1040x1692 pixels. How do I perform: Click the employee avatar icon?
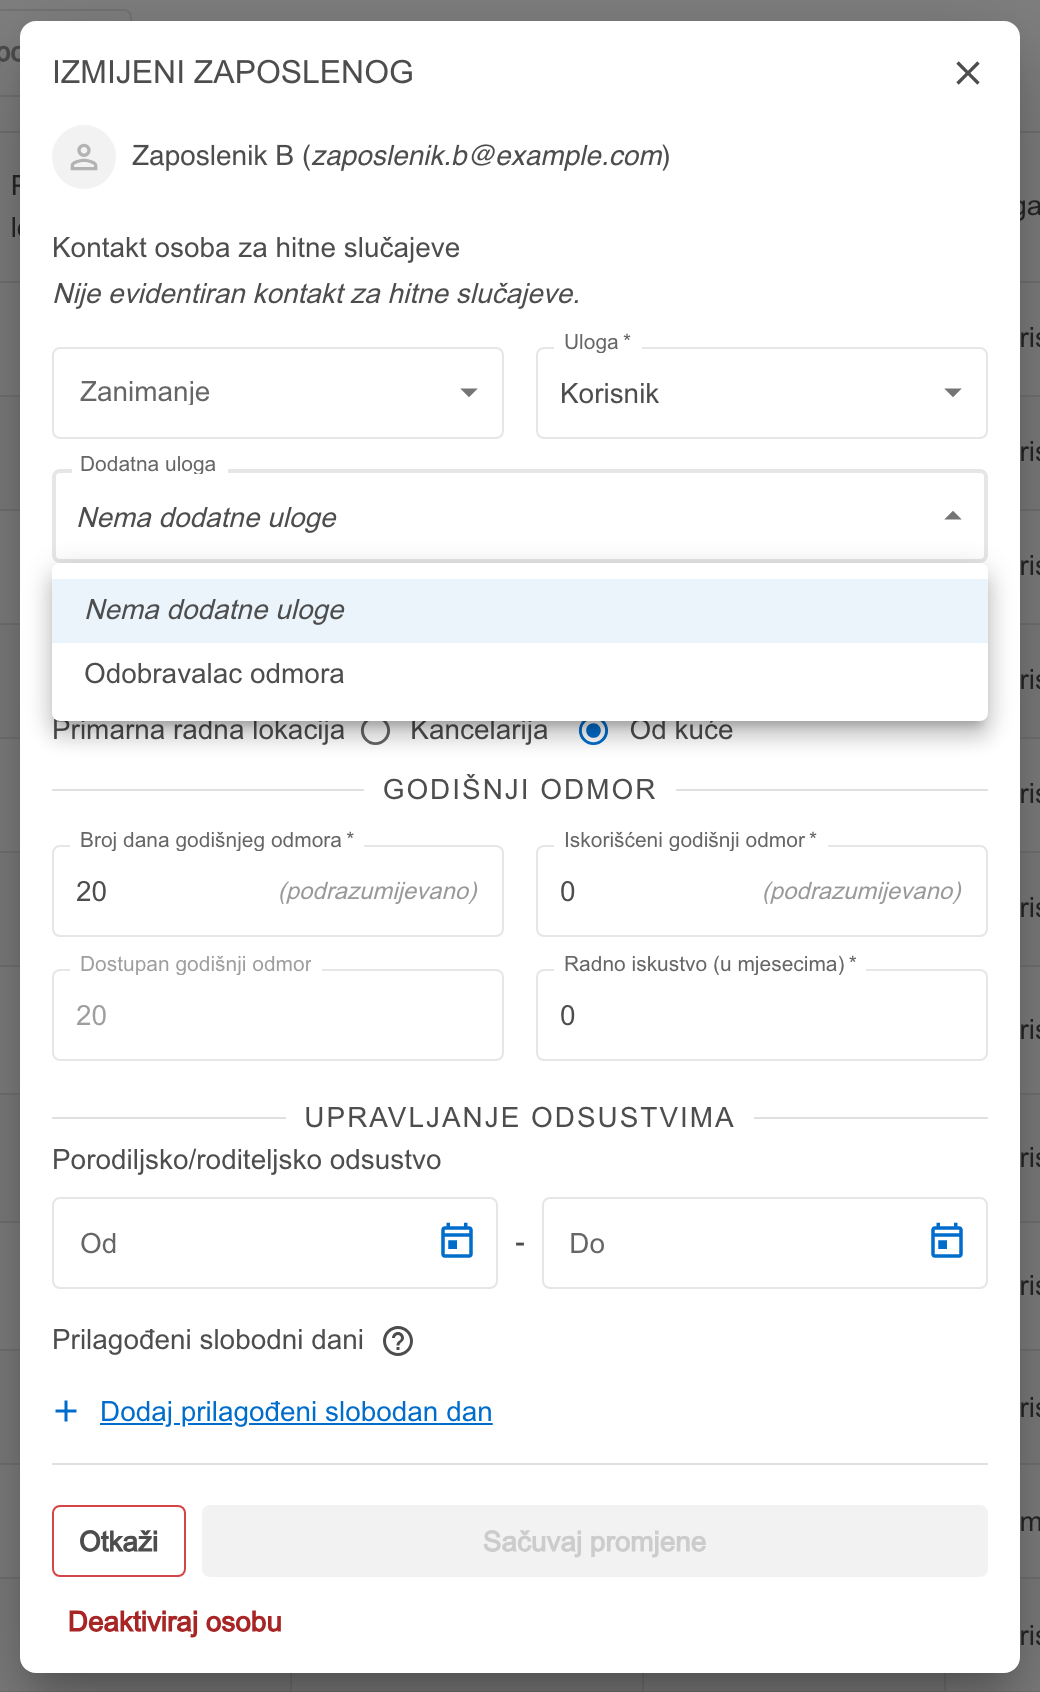pos(84,157)
